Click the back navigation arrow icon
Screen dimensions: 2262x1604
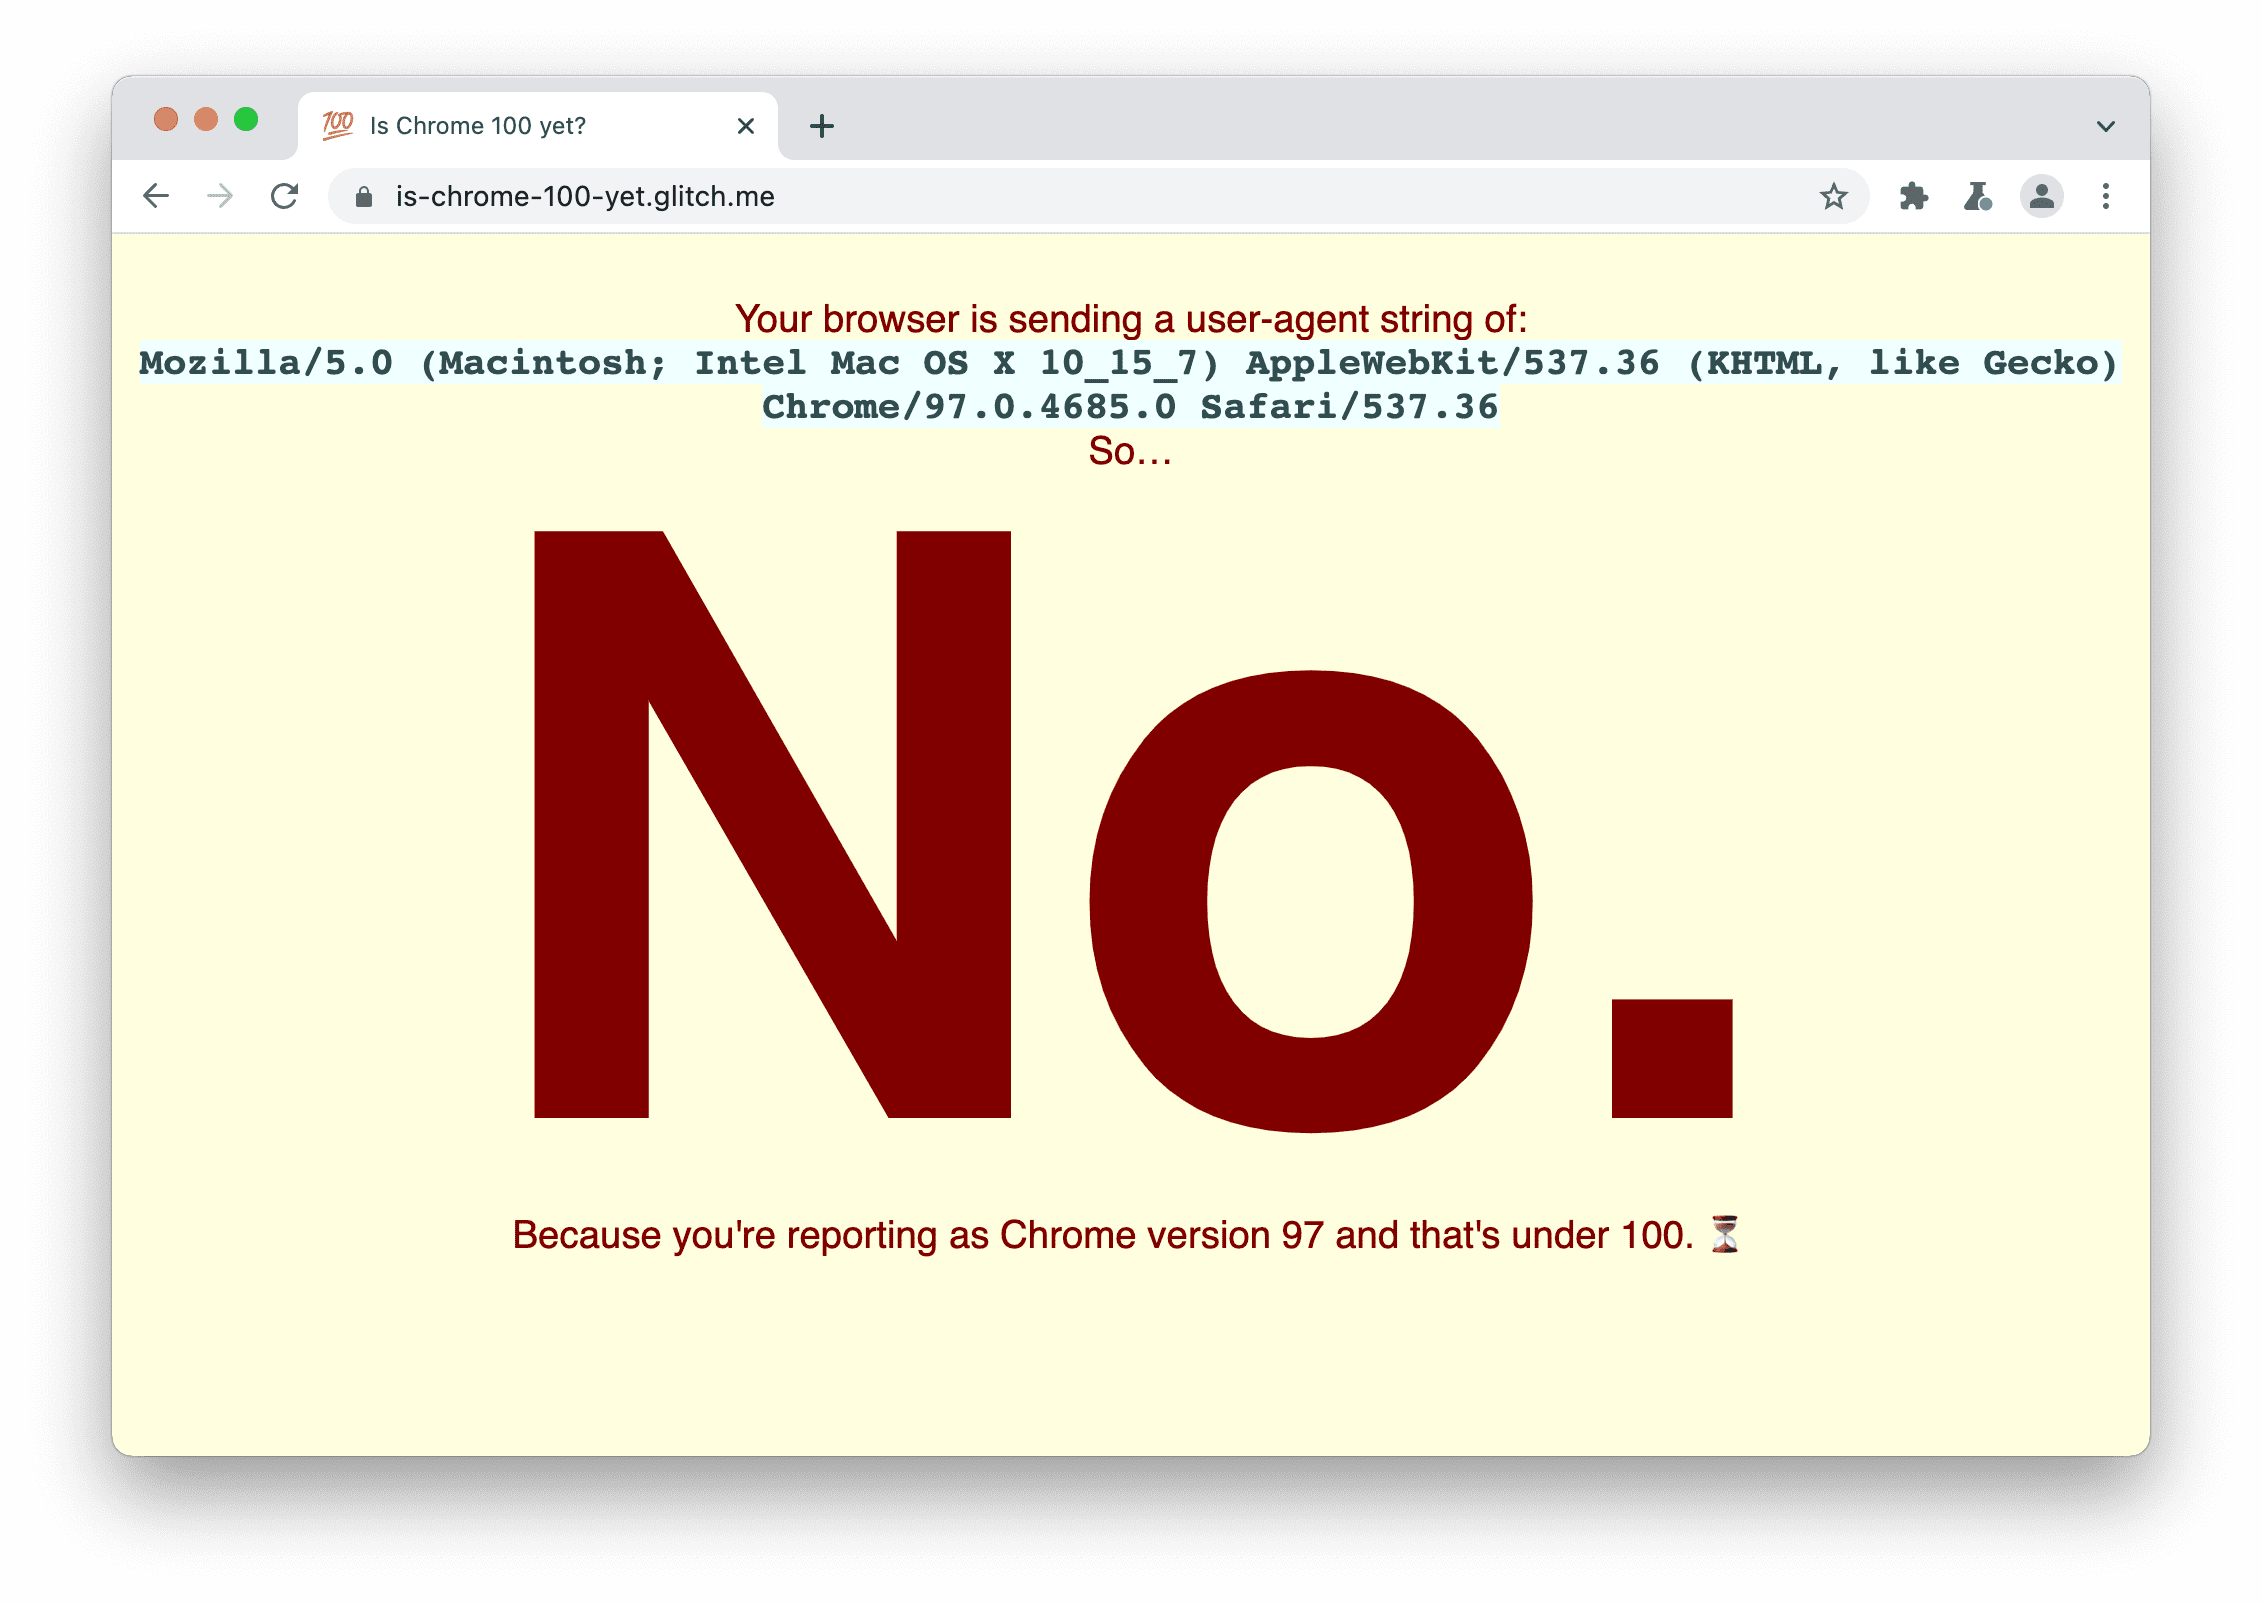coord(156,196)
